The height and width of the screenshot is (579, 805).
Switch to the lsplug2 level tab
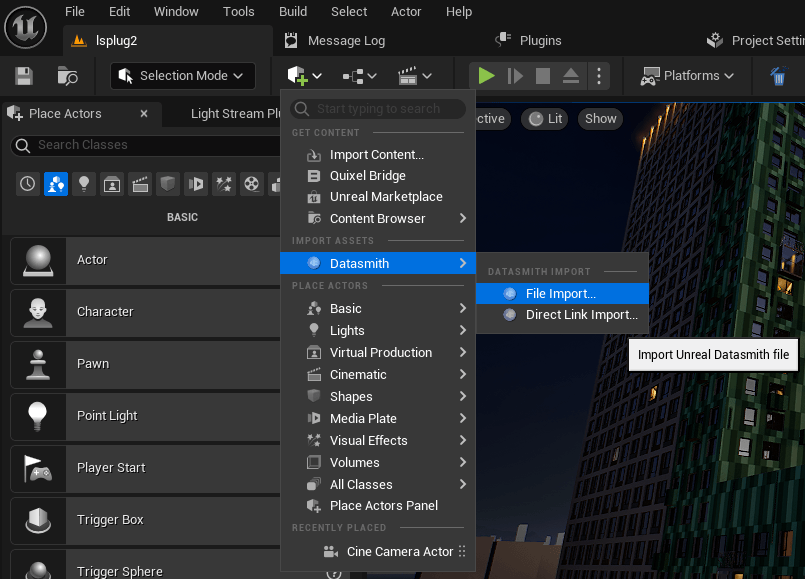168,41
